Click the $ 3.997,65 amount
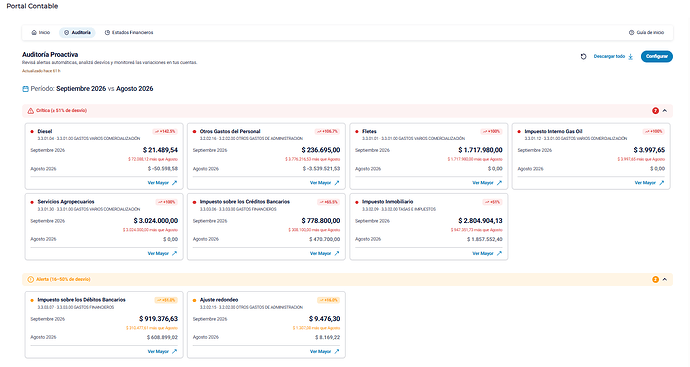The image size is (690, 367). (649, 150)
